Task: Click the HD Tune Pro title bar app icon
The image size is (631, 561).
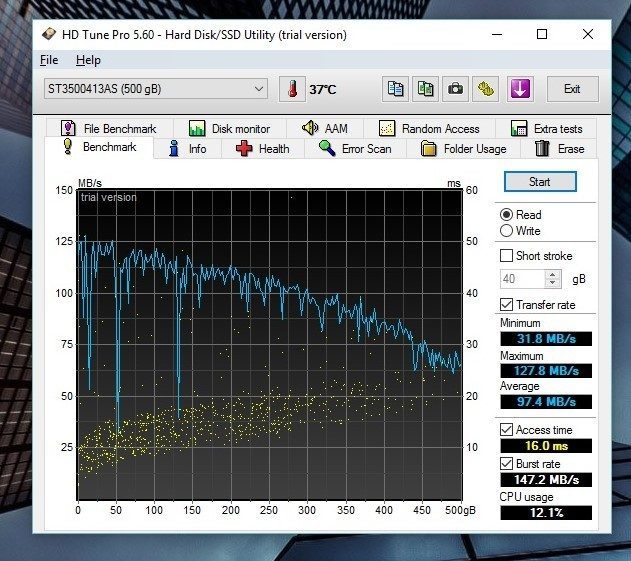Action: 49,34
